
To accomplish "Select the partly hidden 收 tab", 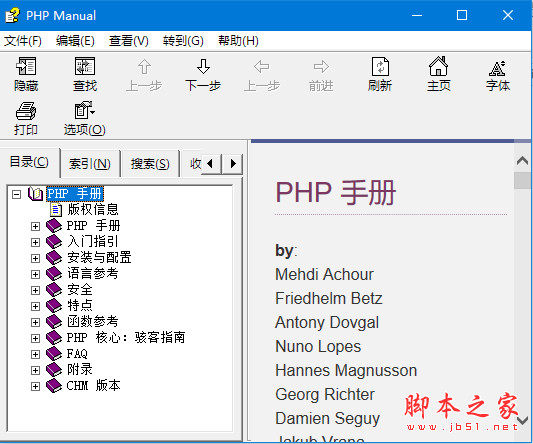I will (192, 164).
